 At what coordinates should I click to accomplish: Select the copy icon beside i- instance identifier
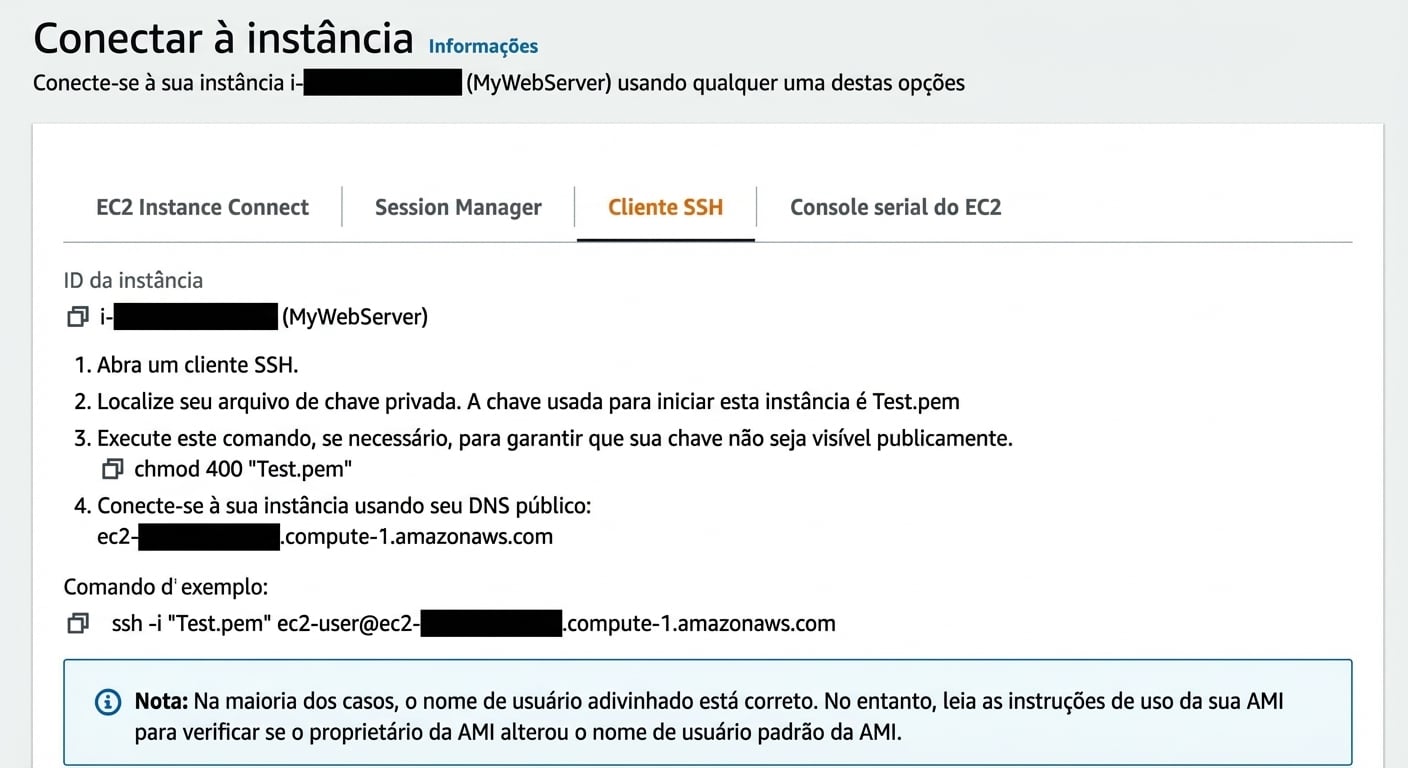tap(77, 316)
